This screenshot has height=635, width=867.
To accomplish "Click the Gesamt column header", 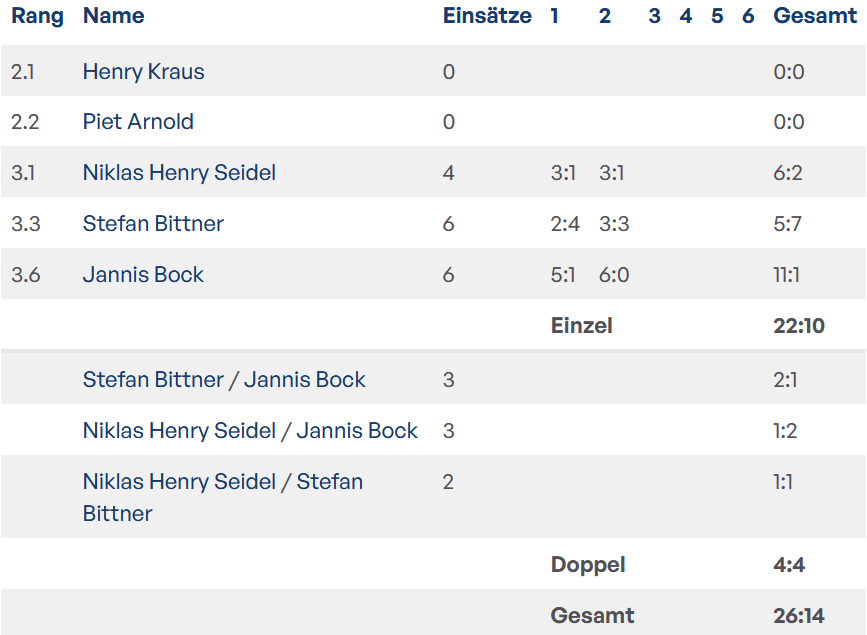I will click(x=815, y=16).
